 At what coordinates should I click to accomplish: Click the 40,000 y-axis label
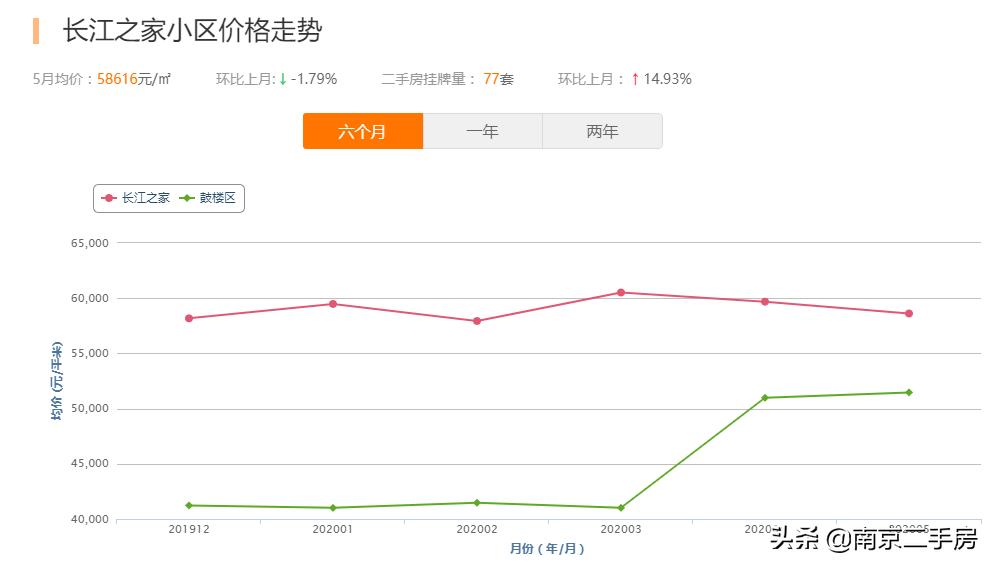coord(89,519)
